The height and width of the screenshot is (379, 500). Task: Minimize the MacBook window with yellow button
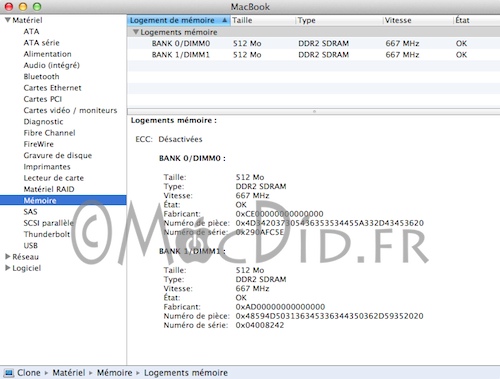tap(23, 6)
